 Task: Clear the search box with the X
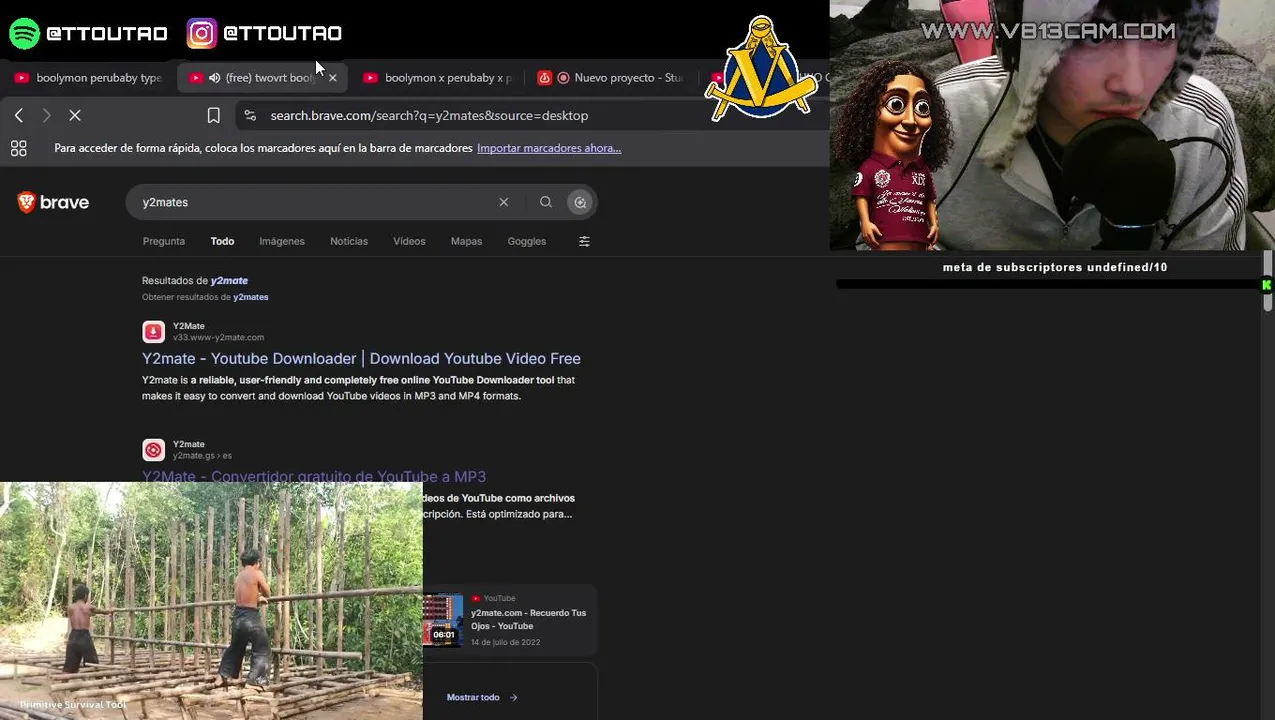504,202
